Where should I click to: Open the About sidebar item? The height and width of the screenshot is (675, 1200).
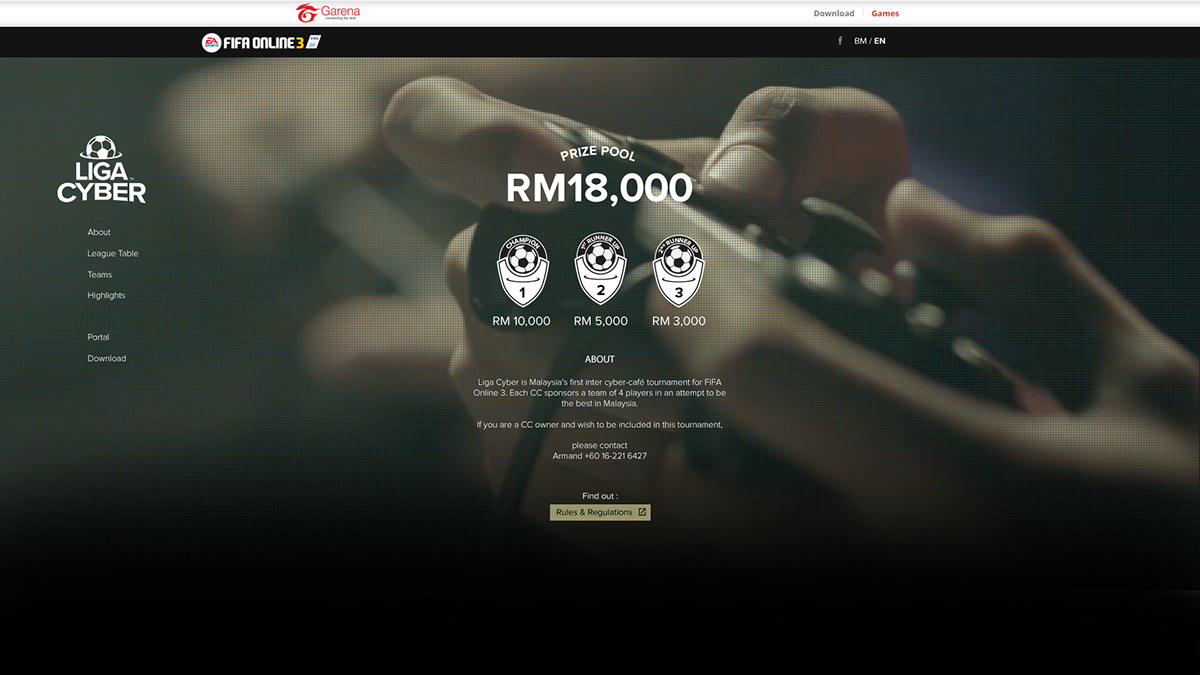click(x=99, y=232)
